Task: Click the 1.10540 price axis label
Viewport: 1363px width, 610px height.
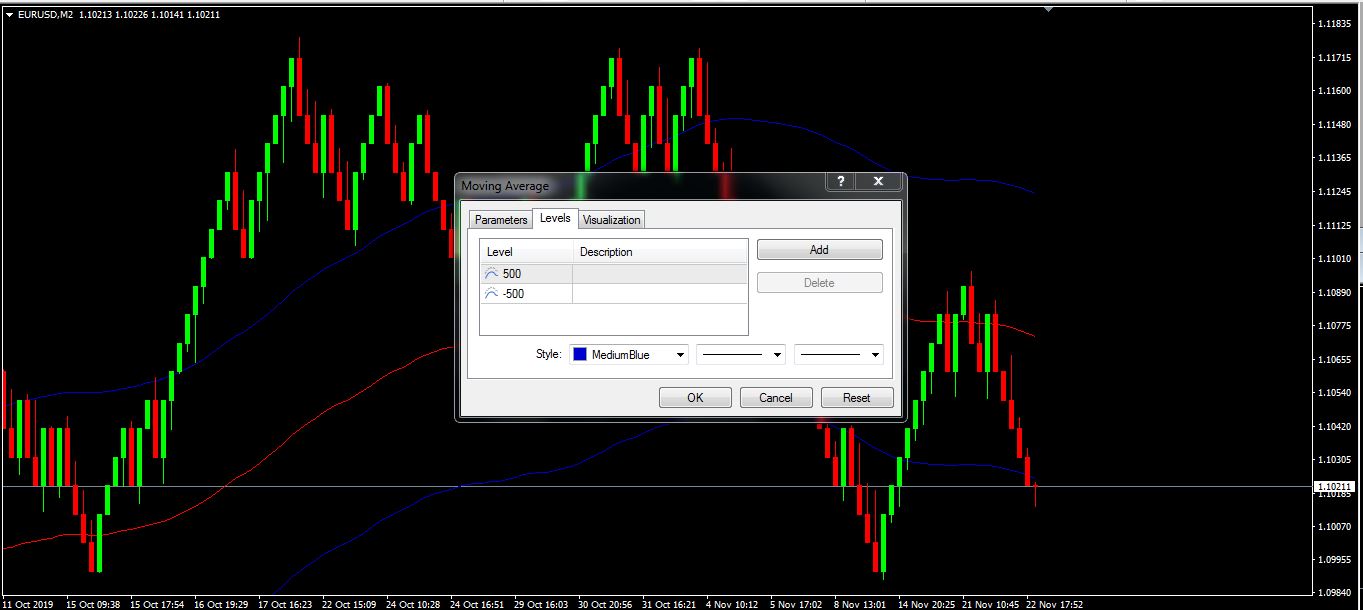Action: point(1334,393)
